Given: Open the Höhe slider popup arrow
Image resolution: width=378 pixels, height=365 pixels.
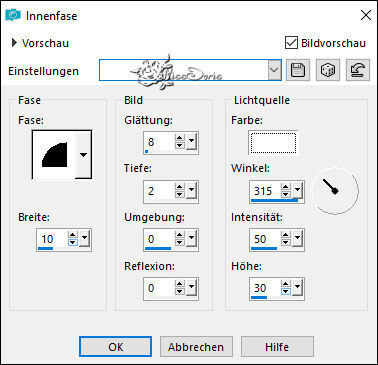Looking at the screenshot, I should (297, 288).
